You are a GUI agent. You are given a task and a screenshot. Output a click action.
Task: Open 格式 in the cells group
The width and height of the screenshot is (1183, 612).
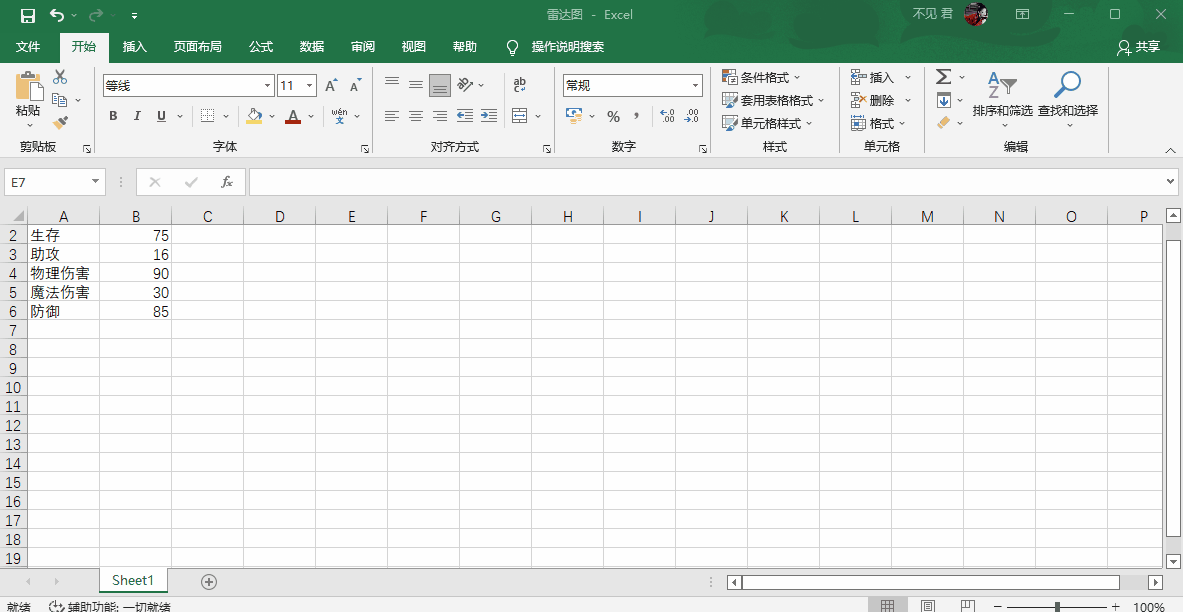(878, 123)
